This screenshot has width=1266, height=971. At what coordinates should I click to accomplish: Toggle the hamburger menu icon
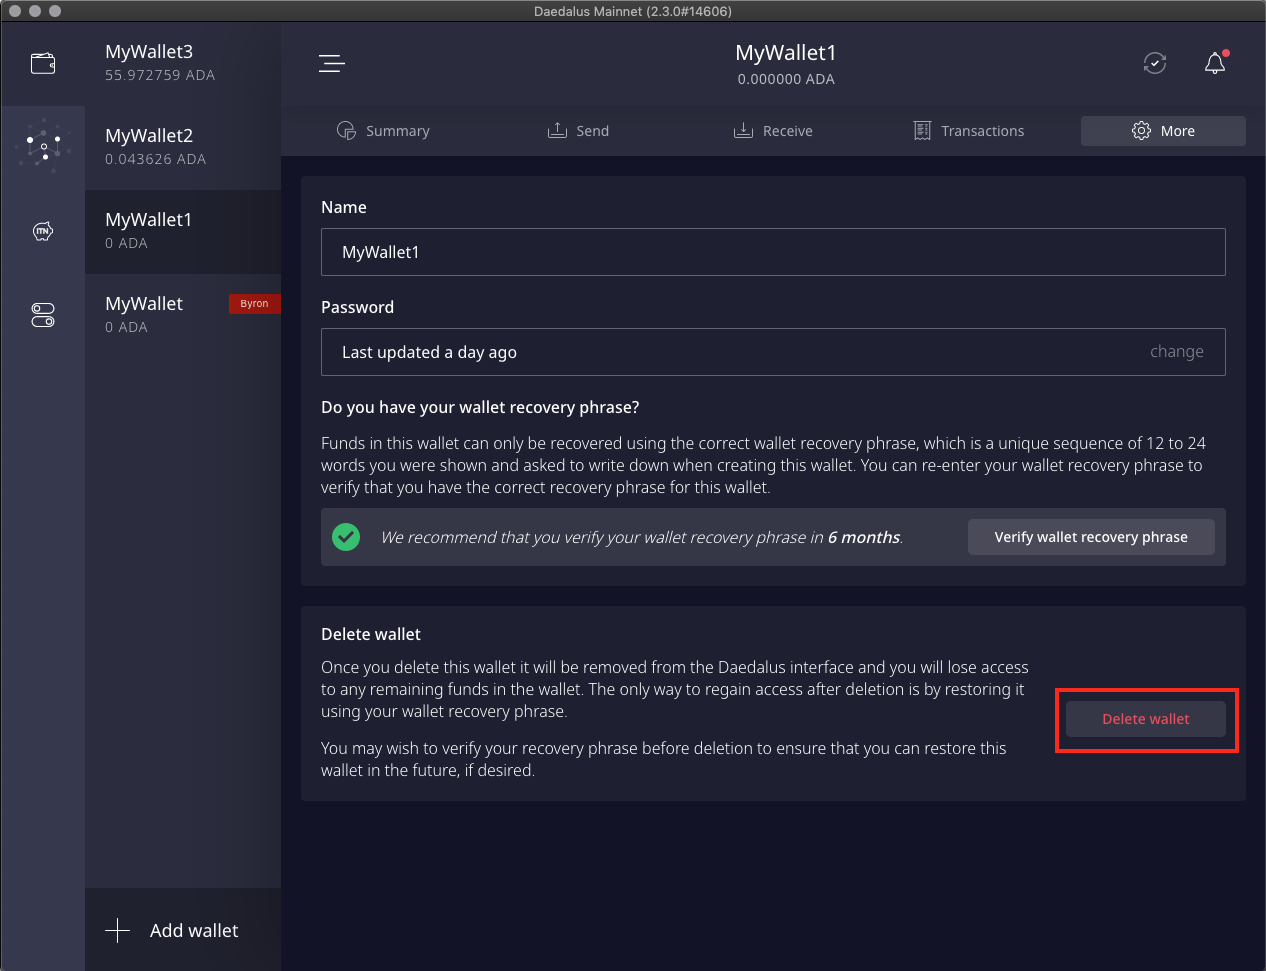(x=332, y=64)
